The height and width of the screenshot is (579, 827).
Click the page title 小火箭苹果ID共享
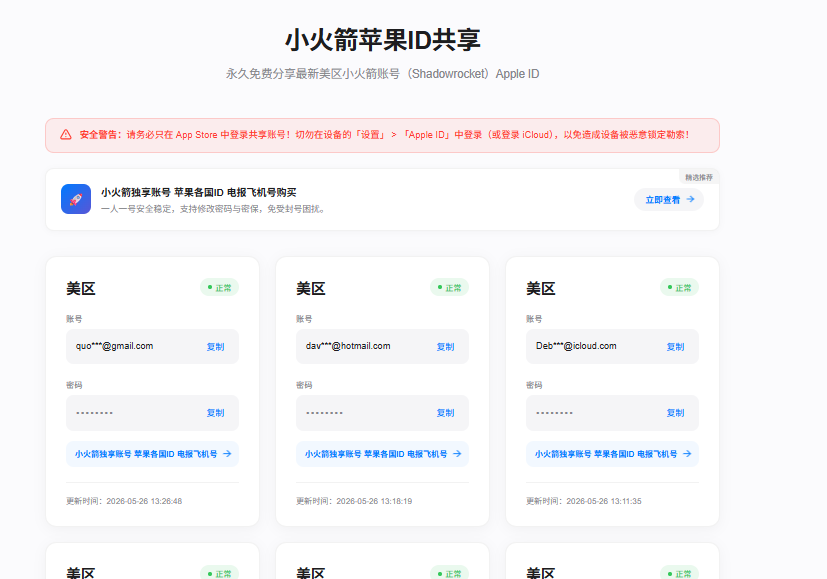point(382,40)
